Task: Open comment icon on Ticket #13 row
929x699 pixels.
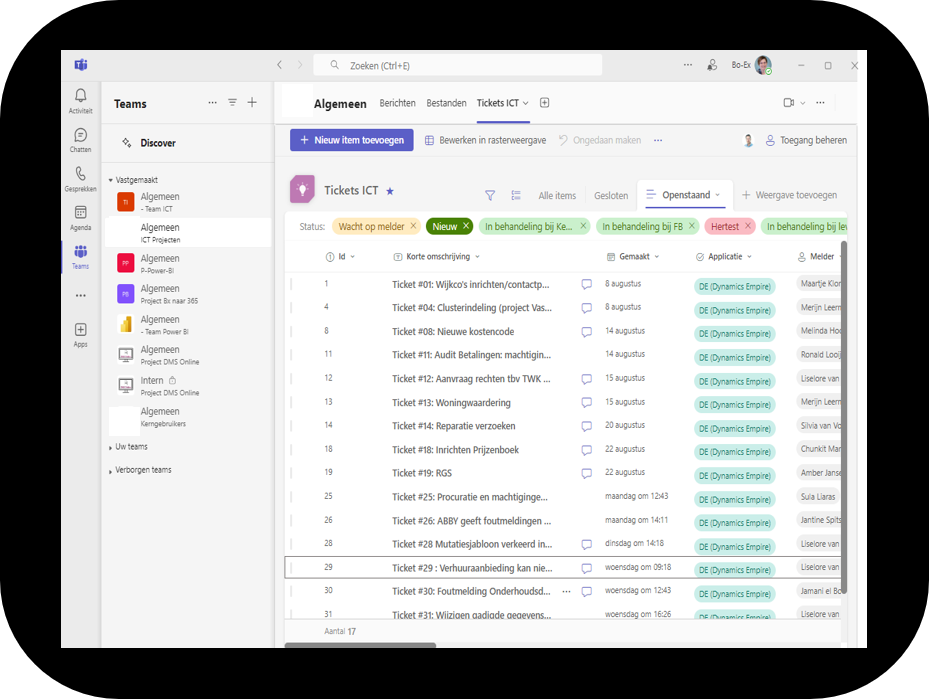Action: tap(587, 403)
